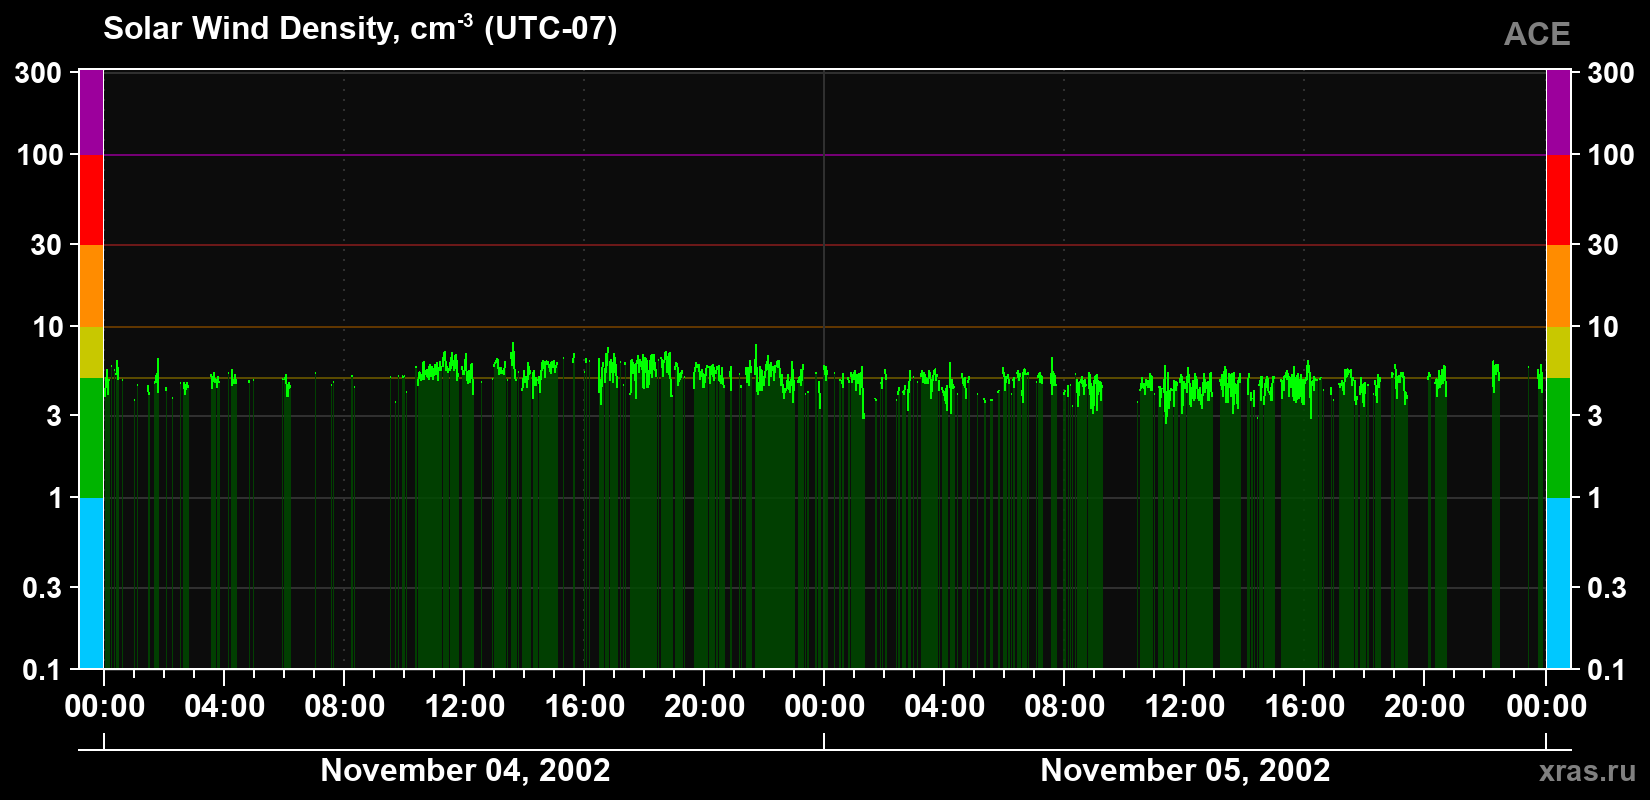This screenshot has width=1650, height=800.
Task: Select the 30 label on right axis
Action: pos(1603,245)
